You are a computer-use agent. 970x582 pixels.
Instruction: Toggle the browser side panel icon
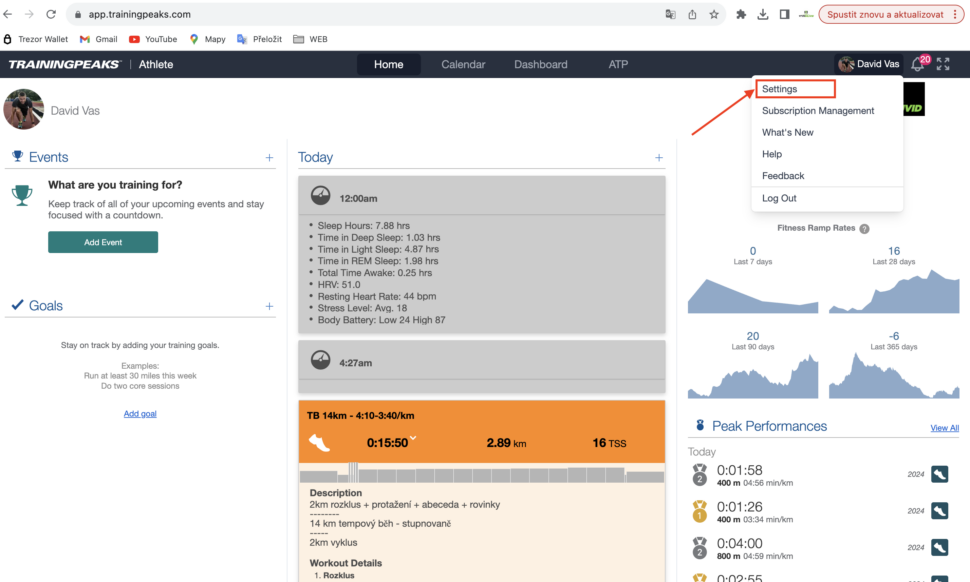(x=784, y=14)
